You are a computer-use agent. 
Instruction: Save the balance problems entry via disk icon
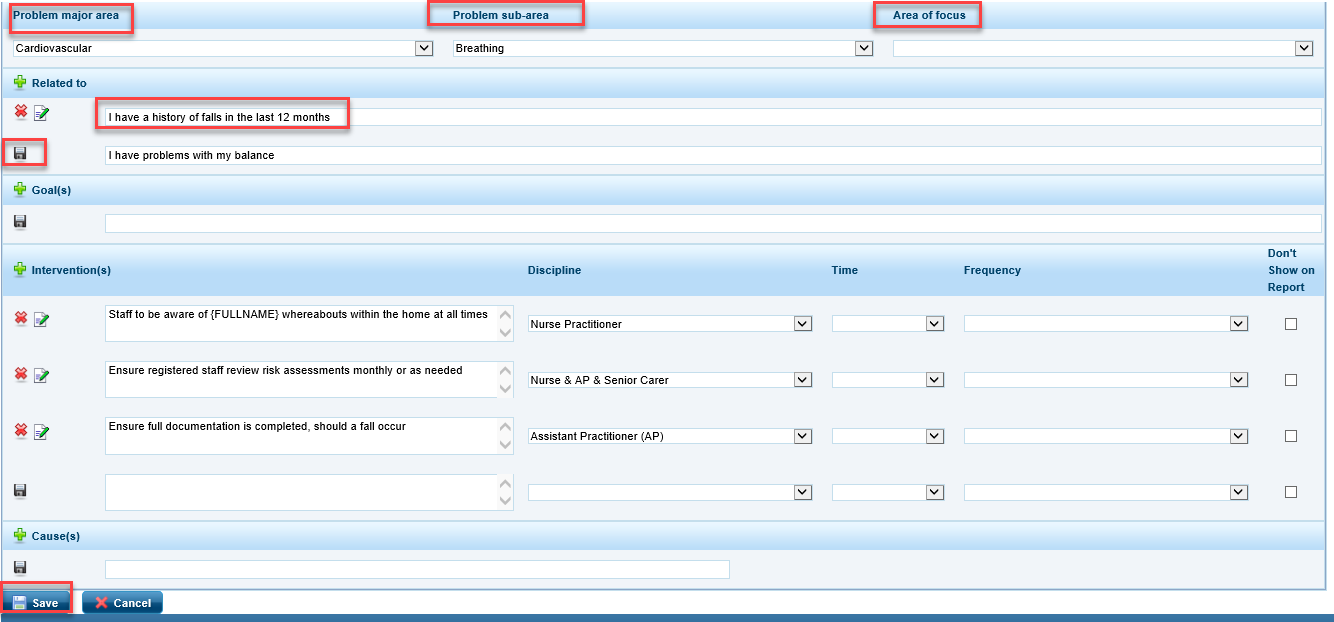pos(20,154)
